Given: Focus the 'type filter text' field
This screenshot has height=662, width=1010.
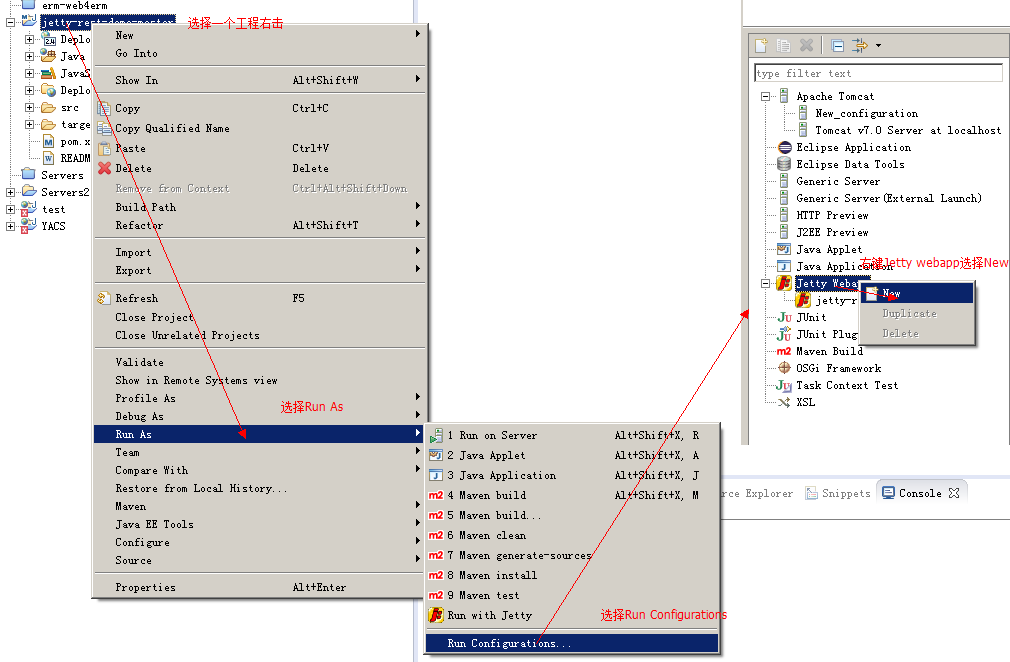Looking at the screenshot, I should [878, 73].
